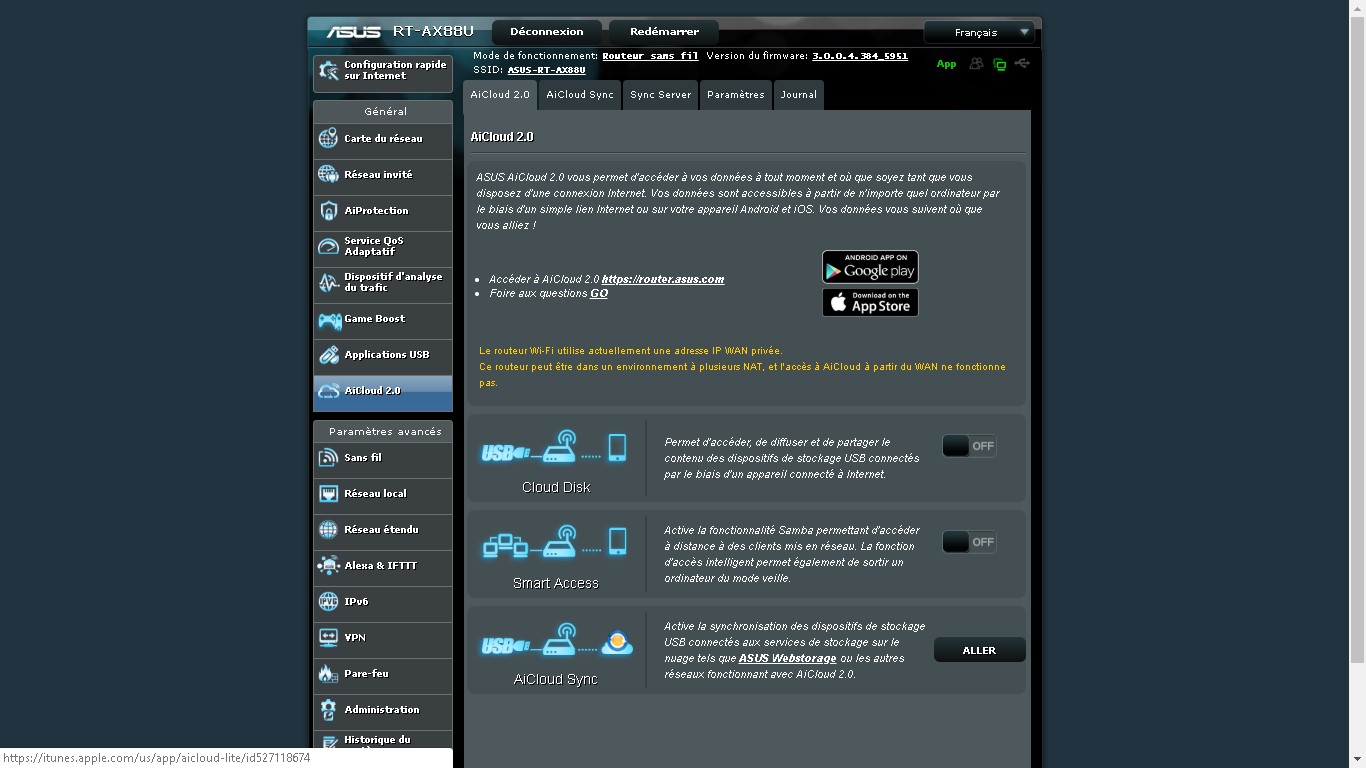Select Applications USB icon in sidebar

(328, 355)
